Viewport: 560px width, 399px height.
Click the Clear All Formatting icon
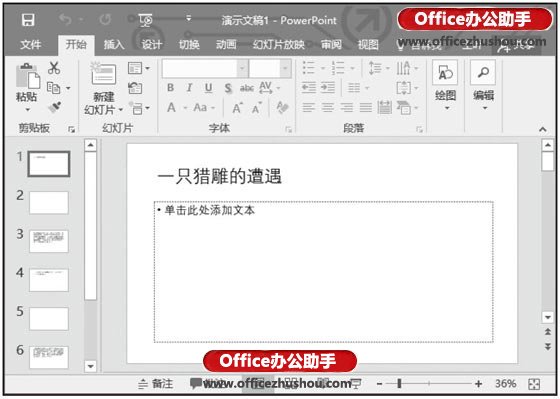click(x=282, y=108)
